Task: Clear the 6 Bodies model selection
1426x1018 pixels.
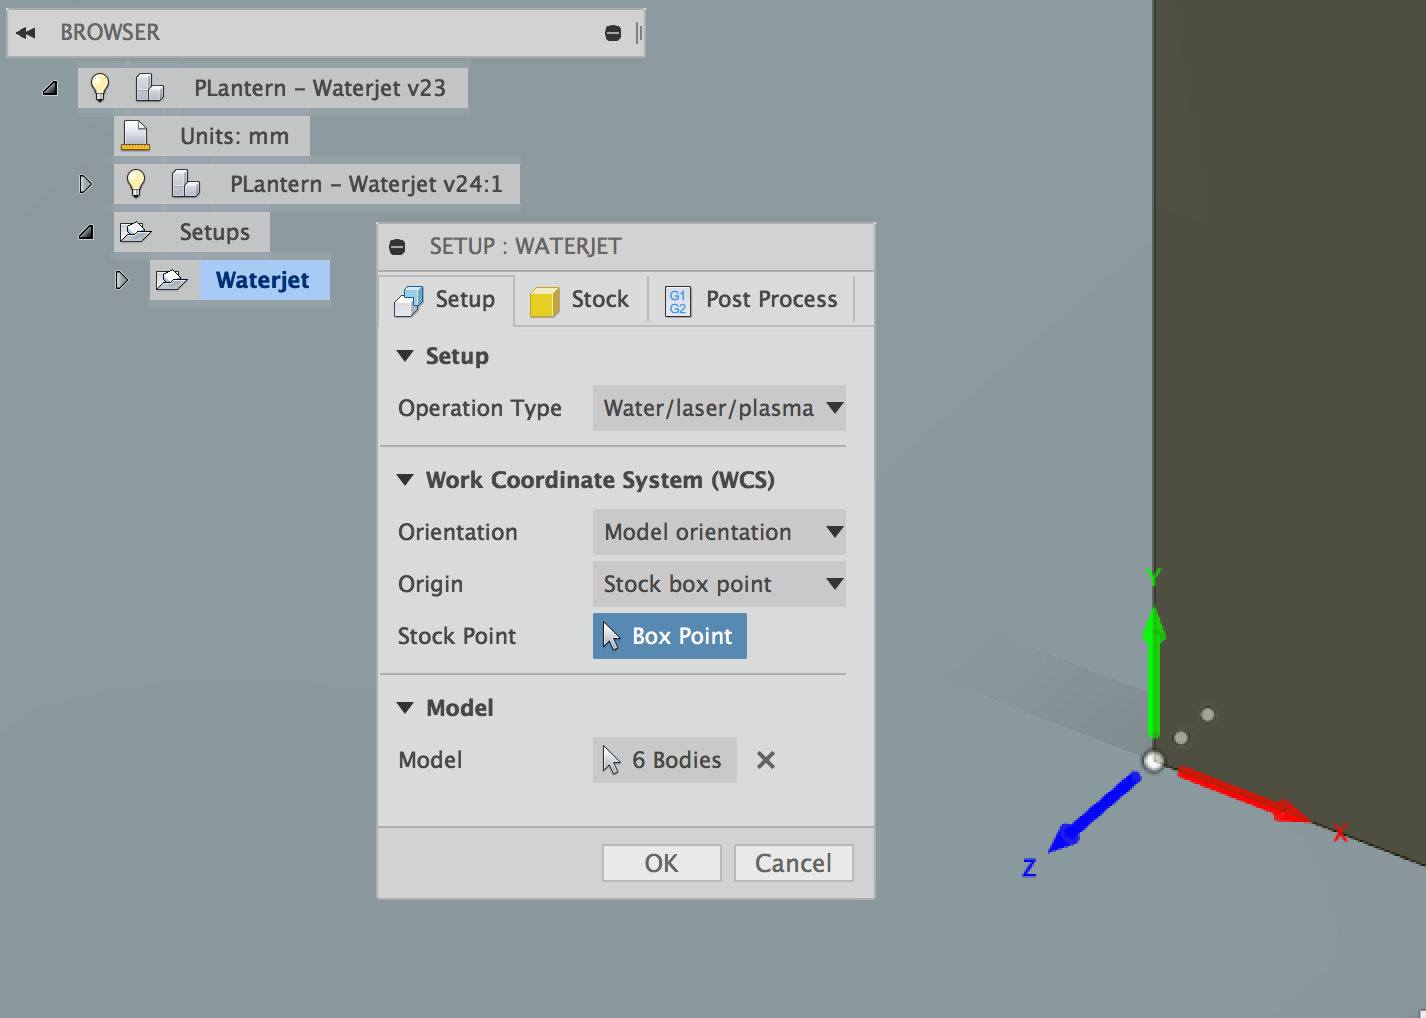Action: coord(766,760)
